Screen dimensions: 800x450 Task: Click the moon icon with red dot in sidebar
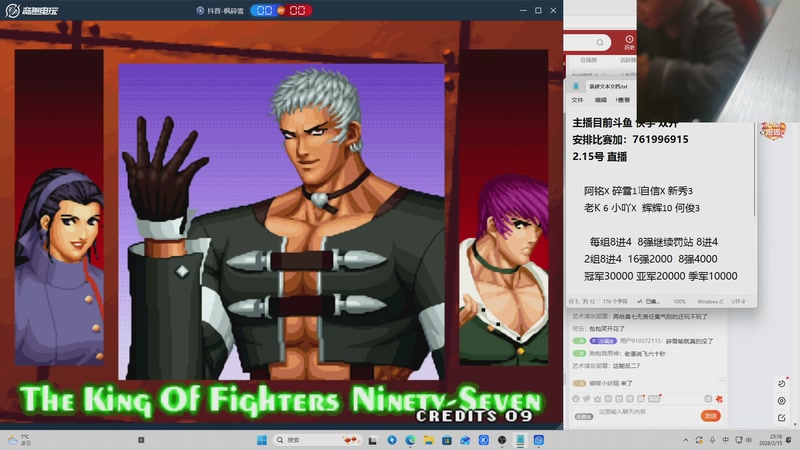point(782,384)
